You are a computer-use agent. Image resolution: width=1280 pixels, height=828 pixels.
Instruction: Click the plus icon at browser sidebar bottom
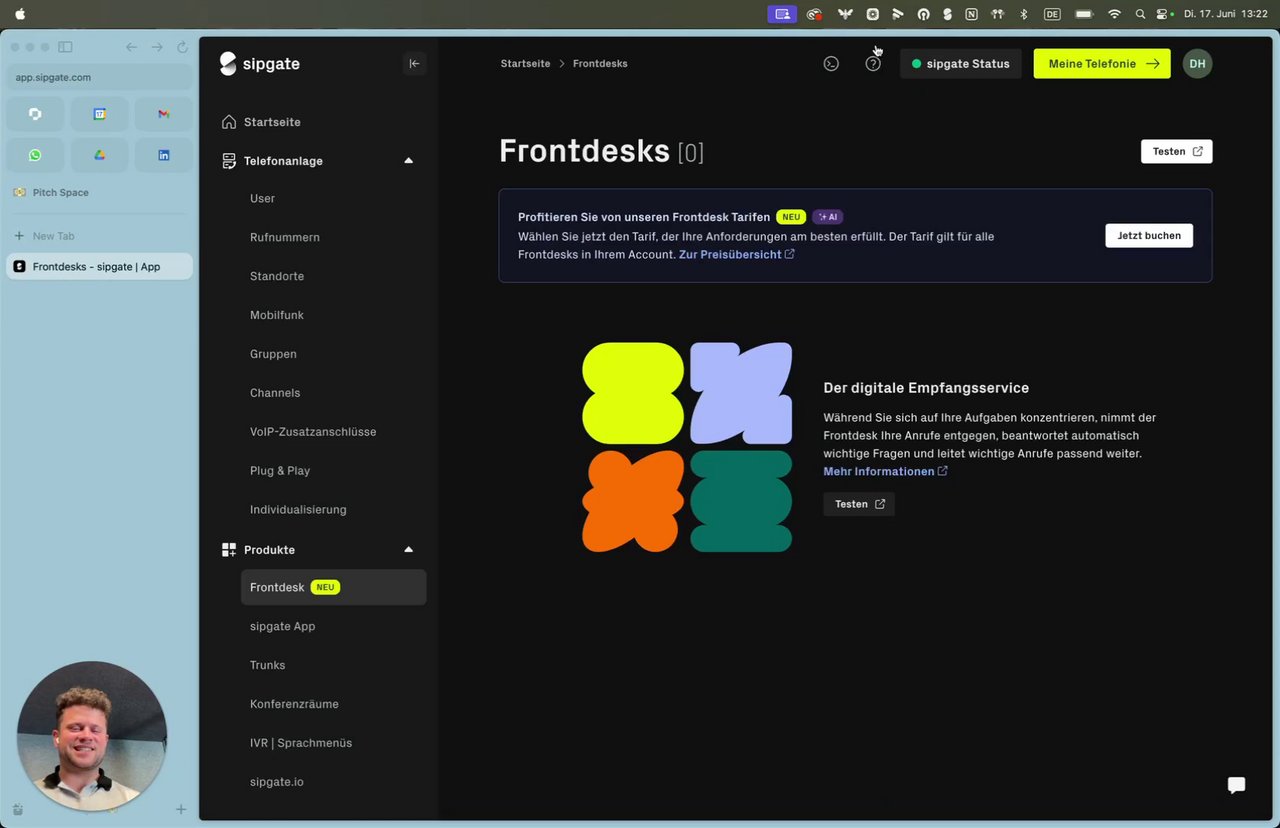click(x=181, y=809)
